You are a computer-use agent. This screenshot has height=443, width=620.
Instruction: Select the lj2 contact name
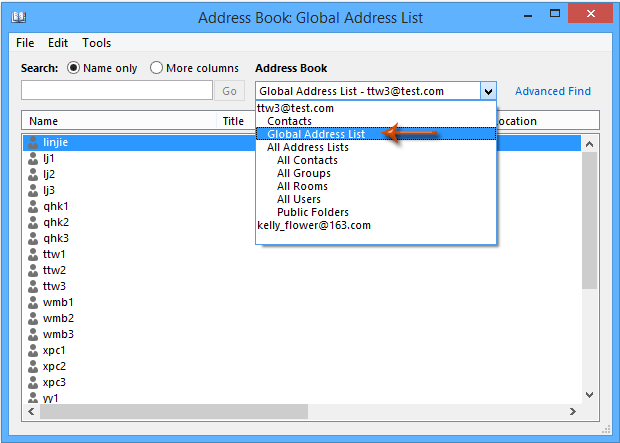pyautogui.click(x=49, y=174)
